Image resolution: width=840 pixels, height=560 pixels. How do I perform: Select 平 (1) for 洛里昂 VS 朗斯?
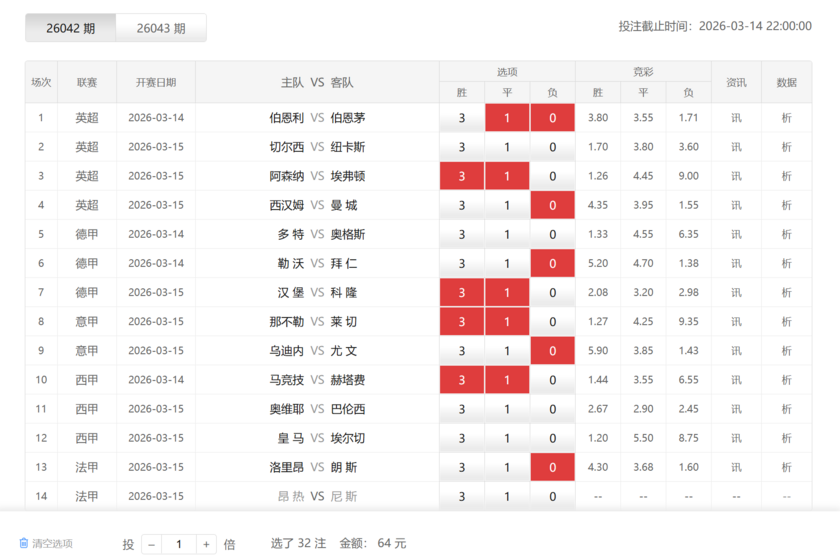507,467
